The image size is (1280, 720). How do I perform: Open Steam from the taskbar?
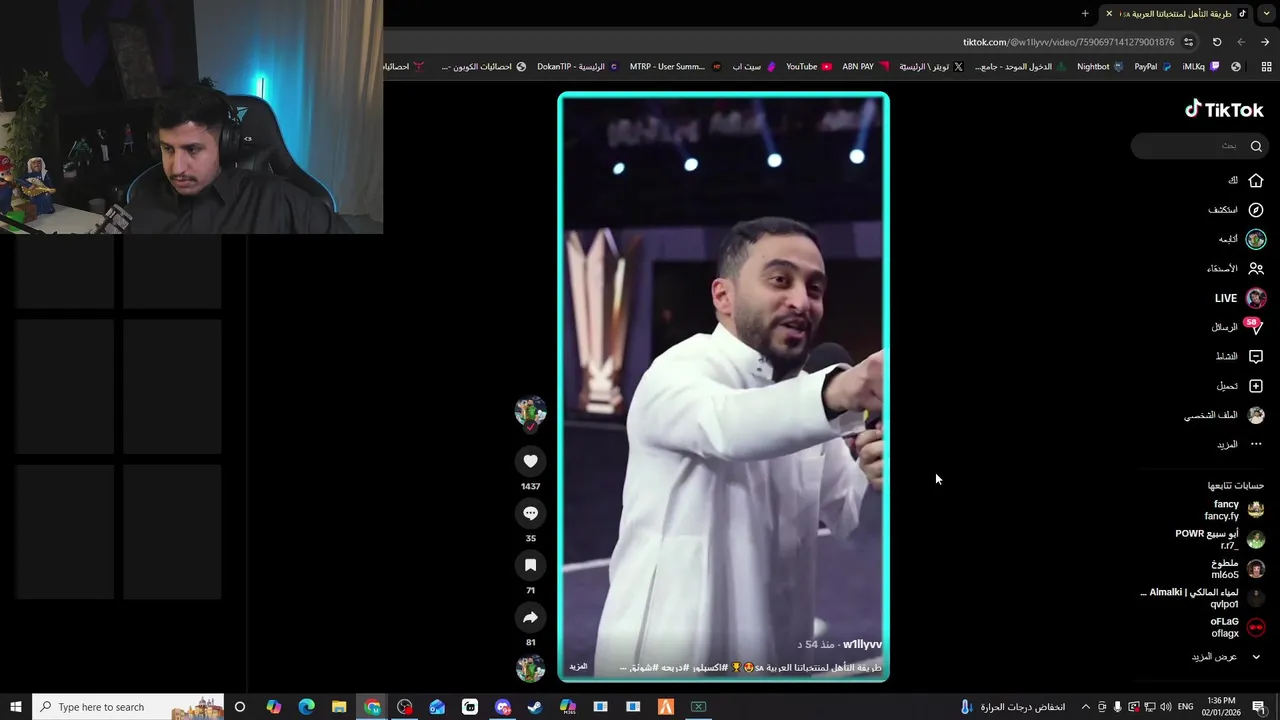(535, 707)
